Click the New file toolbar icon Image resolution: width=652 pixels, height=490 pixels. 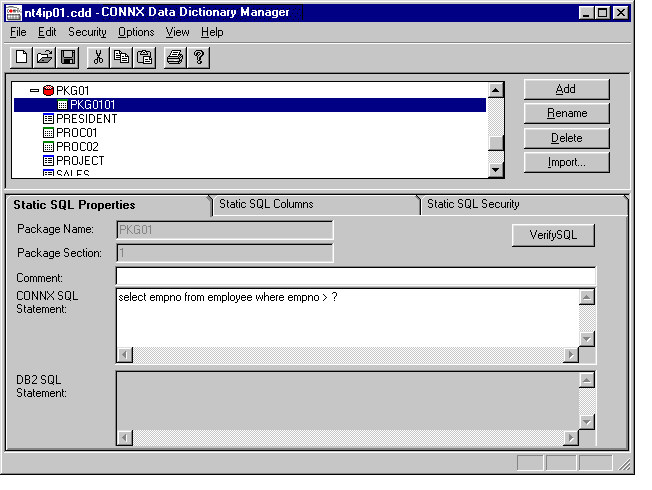pyautogui.click(x=21, y=57)
